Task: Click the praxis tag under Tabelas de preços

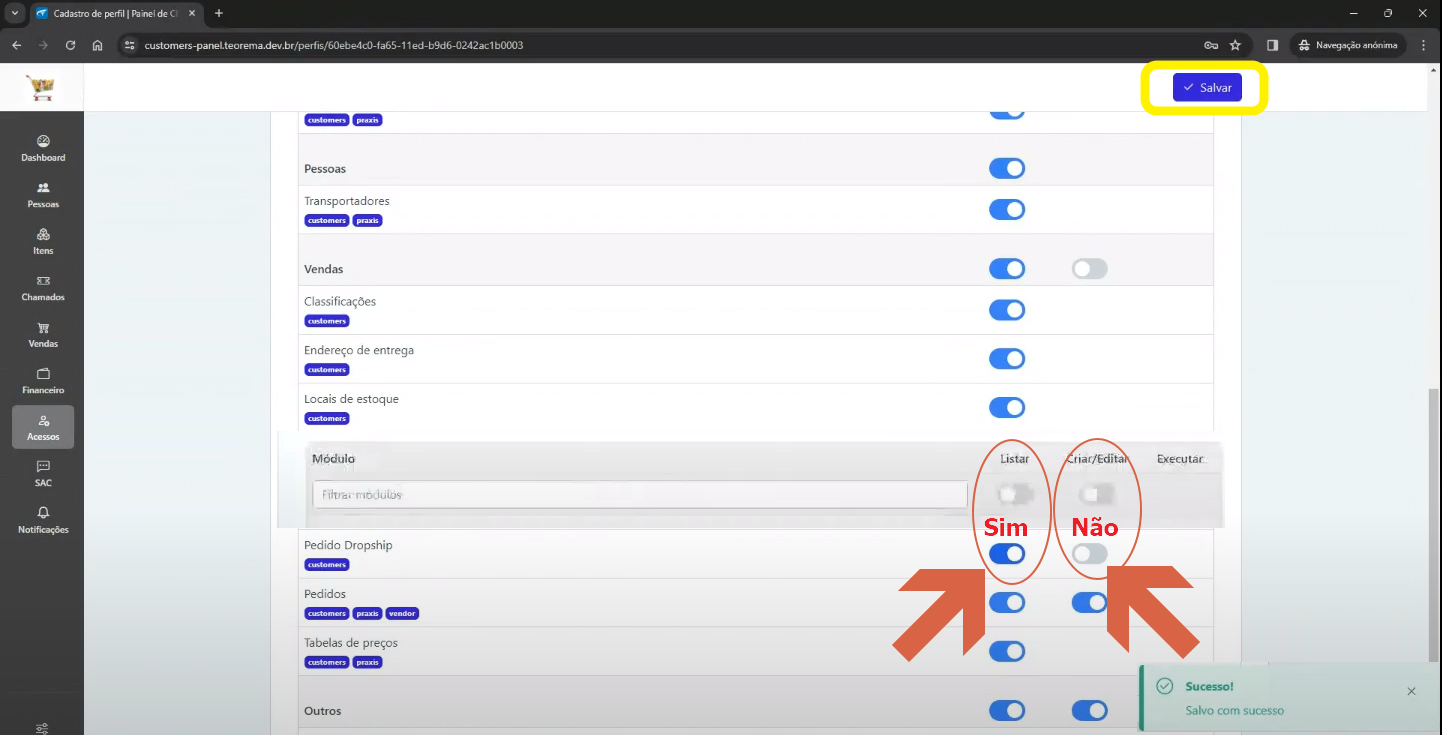Action: pos(368,662)
